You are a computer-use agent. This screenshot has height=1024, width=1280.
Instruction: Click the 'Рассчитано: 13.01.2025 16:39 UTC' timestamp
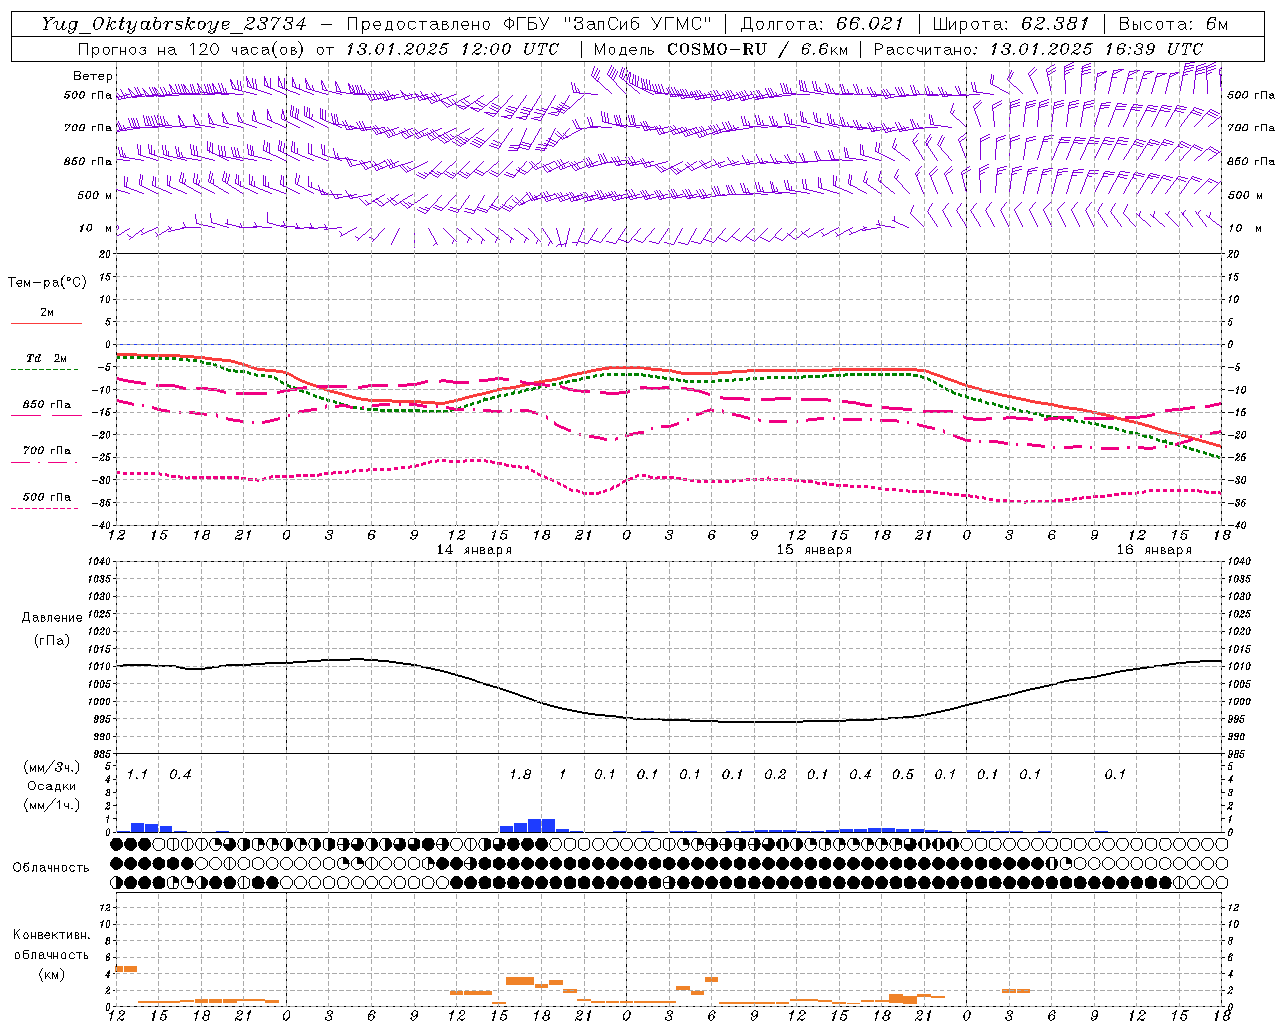tap(1038, 49)
